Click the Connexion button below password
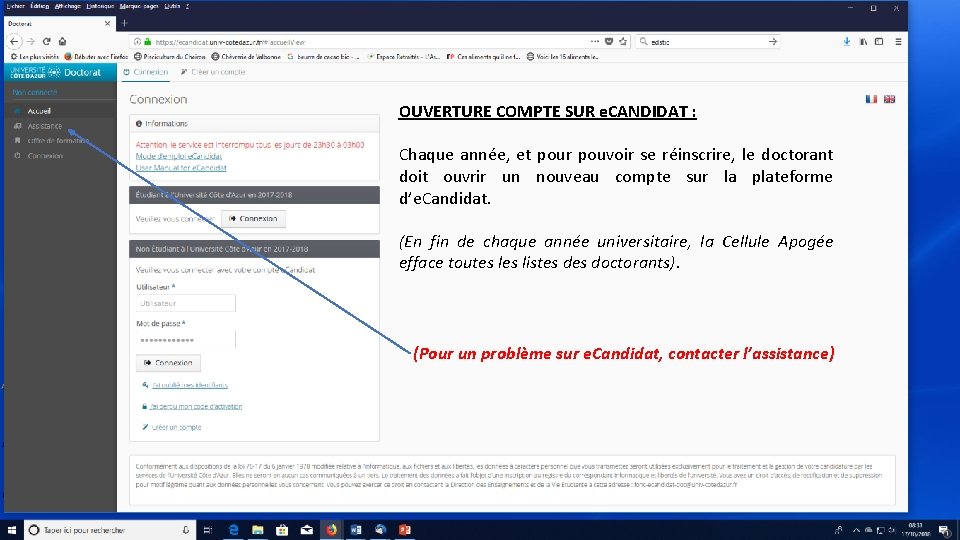Screen dimensions: 960x540 pyautogui.click(x=168, y=363)
